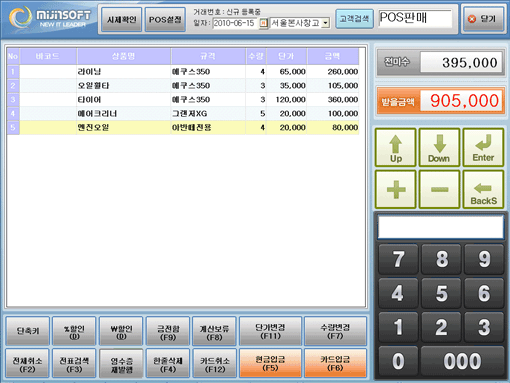
Task: Click the 단가 column header
Action: [286, 56]
